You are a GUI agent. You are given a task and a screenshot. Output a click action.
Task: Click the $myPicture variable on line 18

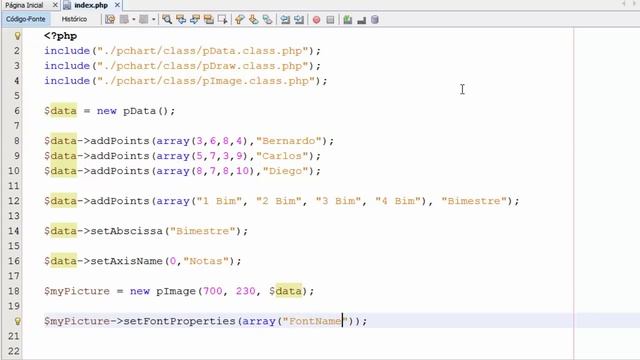[x=77, y=291]
